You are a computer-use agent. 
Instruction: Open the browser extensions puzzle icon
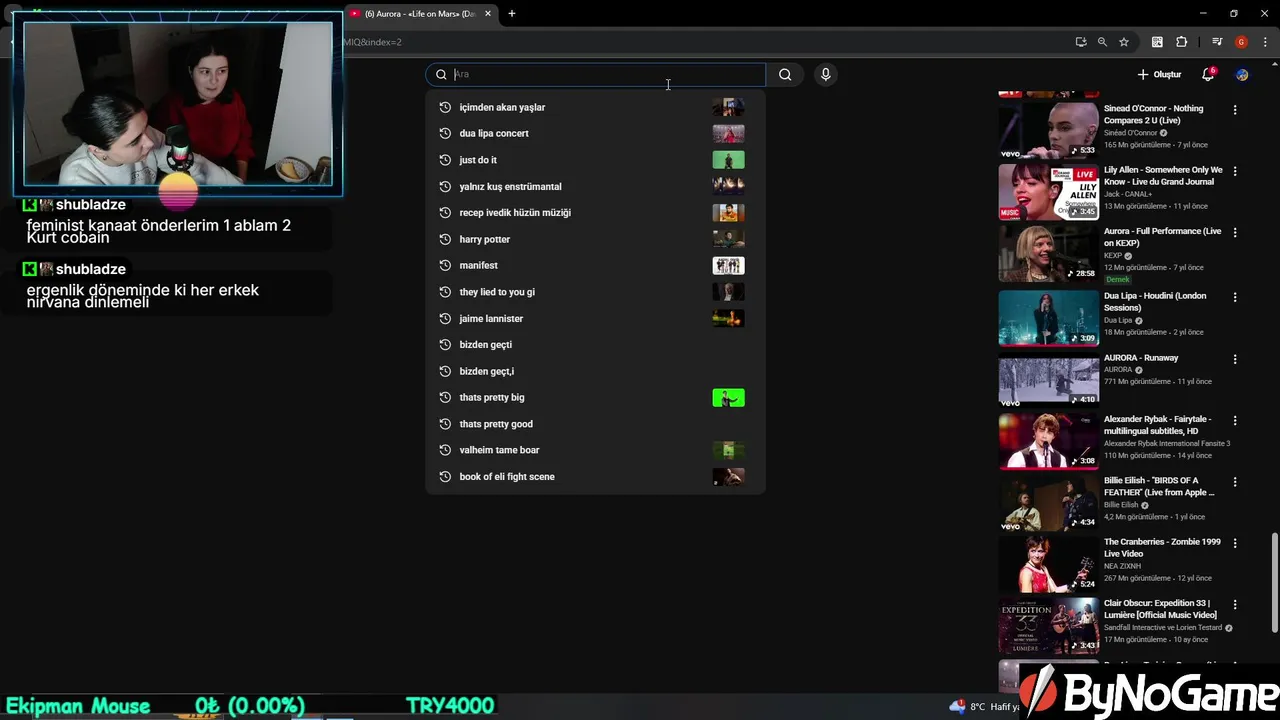(1181, 42)
